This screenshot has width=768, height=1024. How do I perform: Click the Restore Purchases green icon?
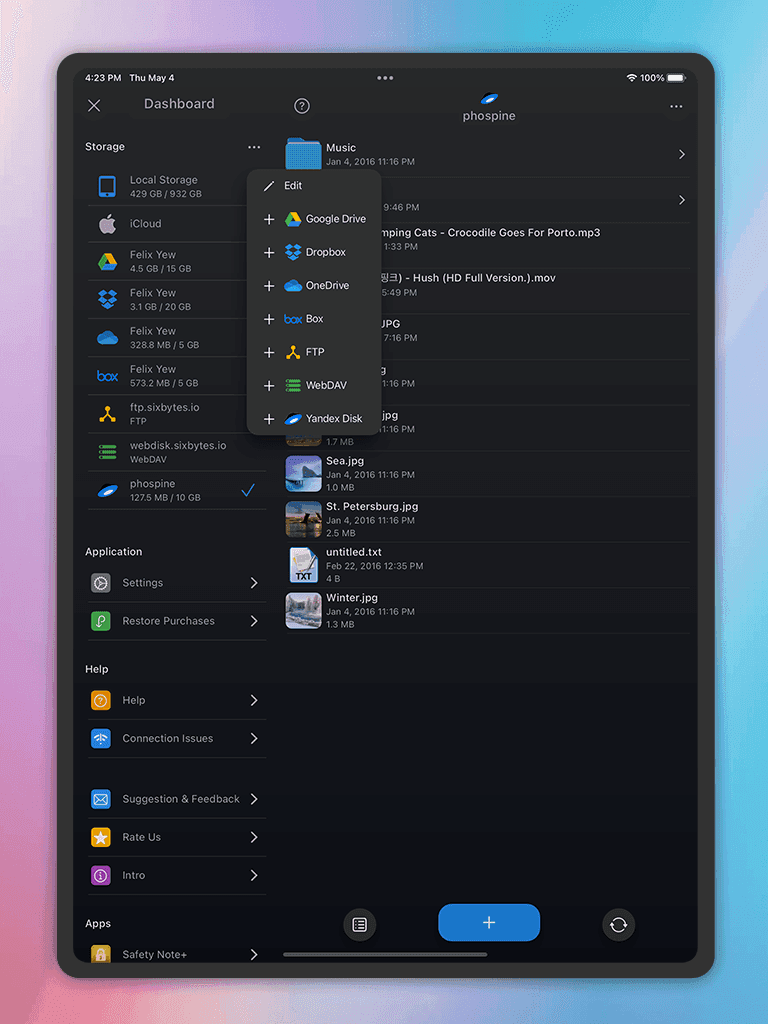[x=101, y=621]
